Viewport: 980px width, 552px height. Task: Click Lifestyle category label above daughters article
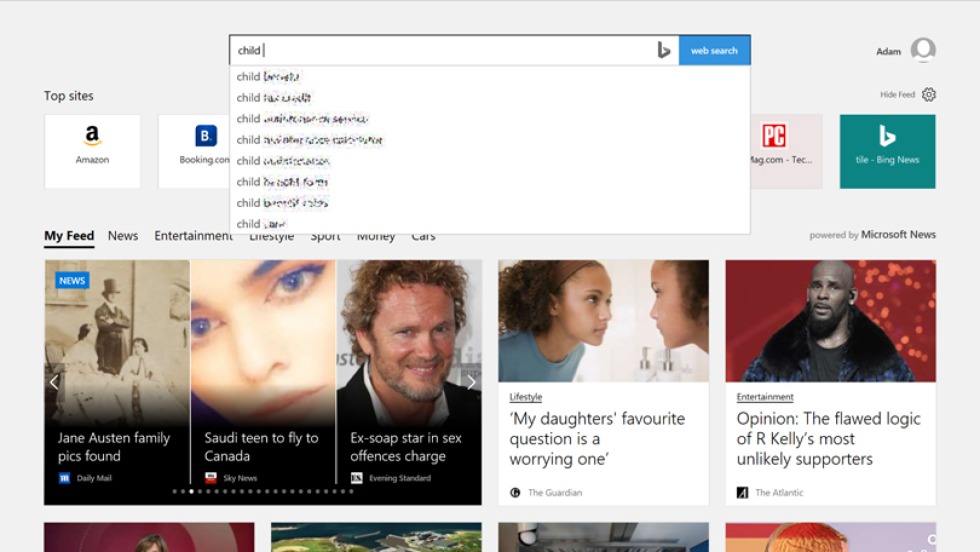point(525,397)
